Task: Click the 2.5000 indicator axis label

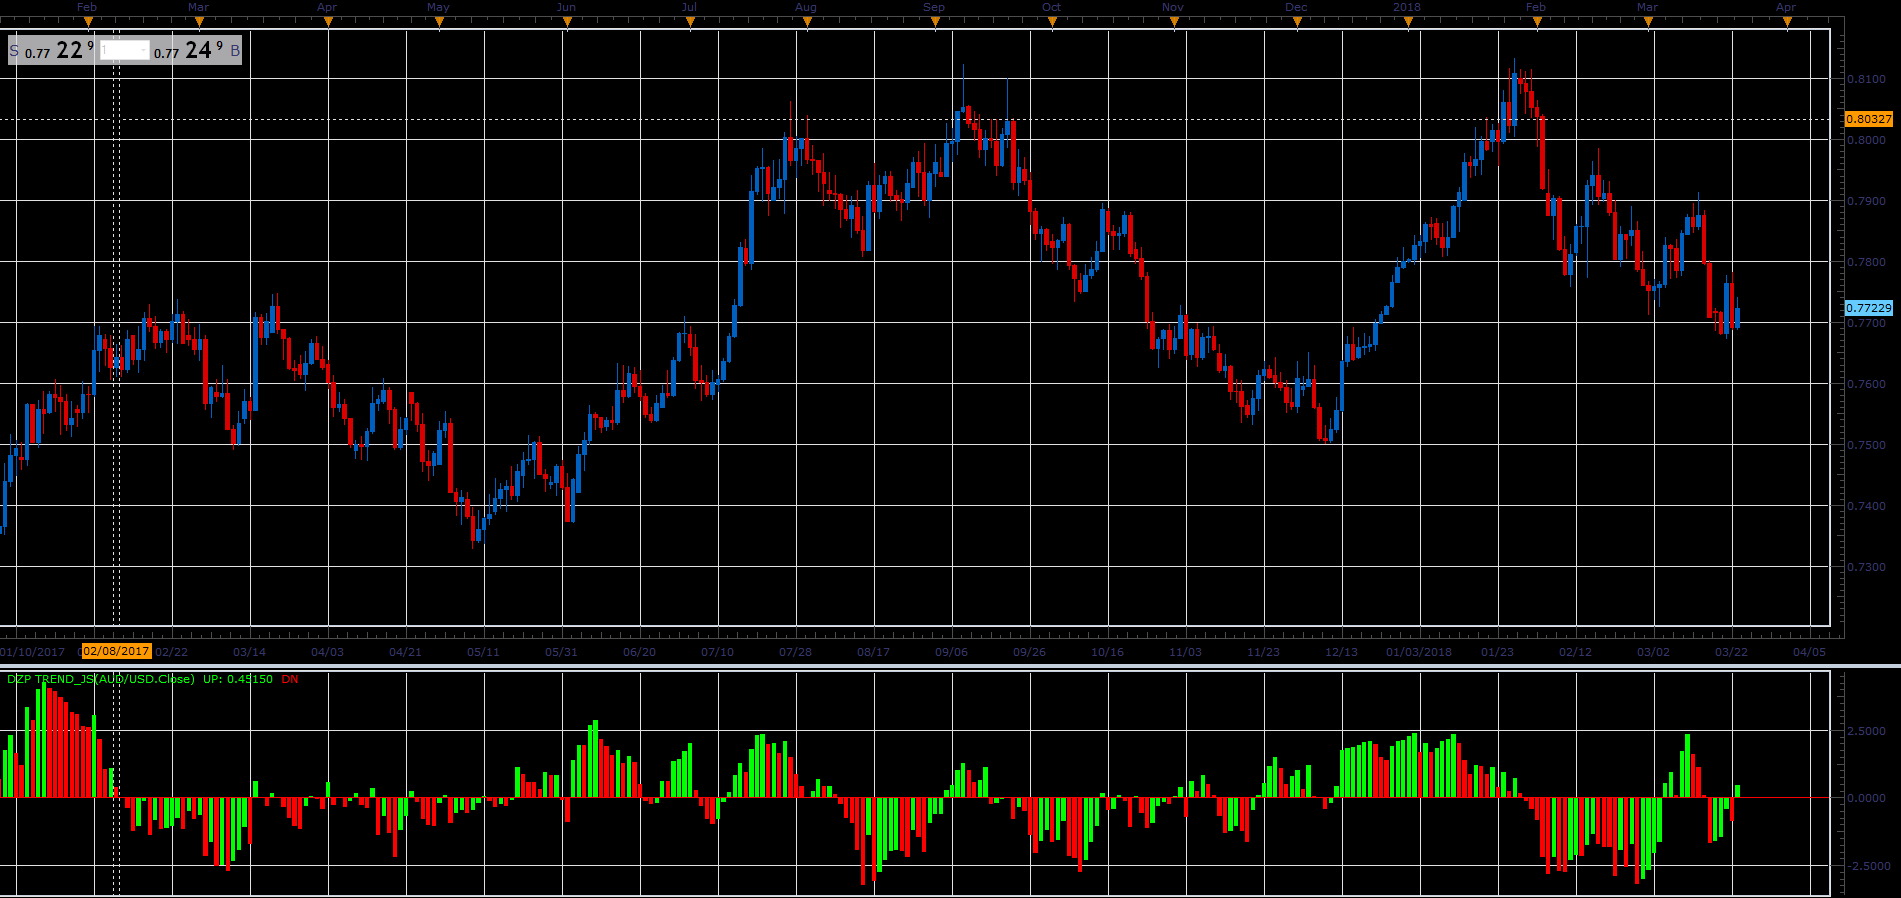Action: click(1868, 731)
